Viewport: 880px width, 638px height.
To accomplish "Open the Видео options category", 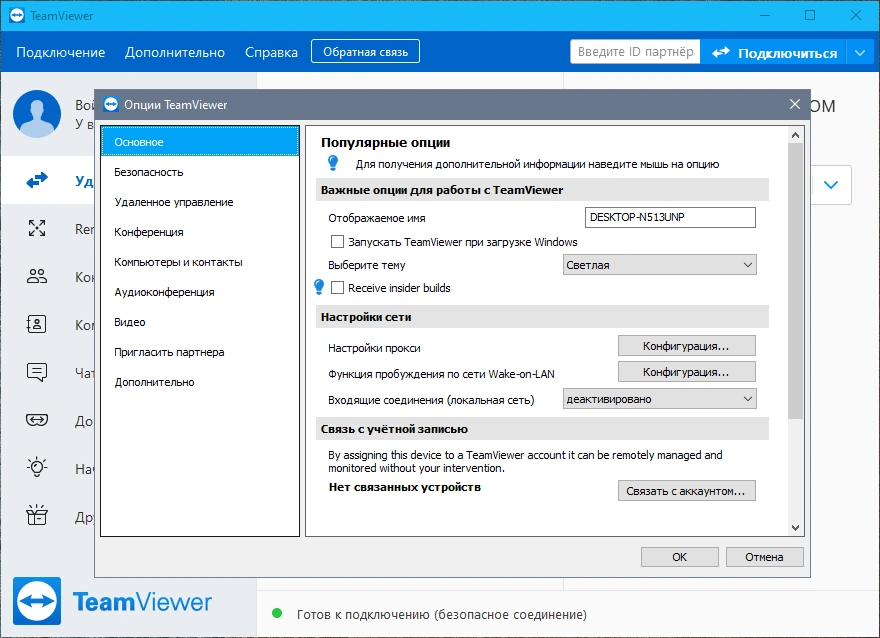I will [x=200, y=322].
